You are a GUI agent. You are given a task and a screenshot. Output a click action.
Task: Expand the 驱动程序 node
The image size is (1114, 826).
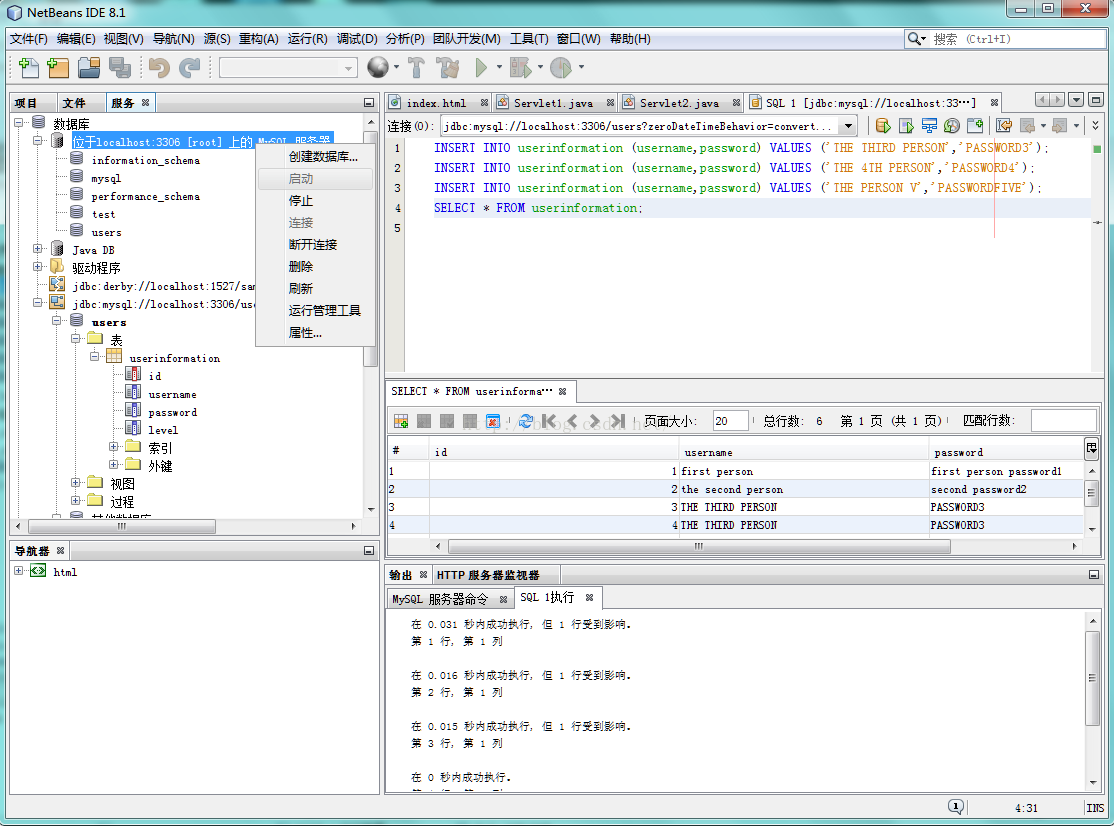(x=38, y=266)
